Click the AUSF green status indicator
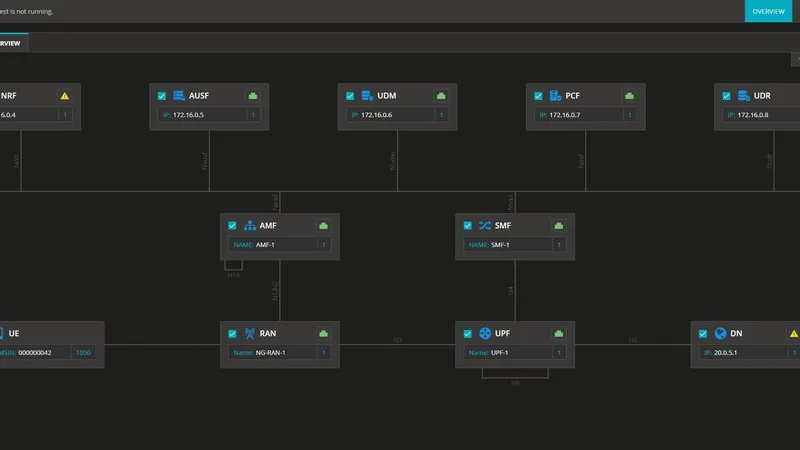Viewport: 800px width, 450px height. point(253,96)
